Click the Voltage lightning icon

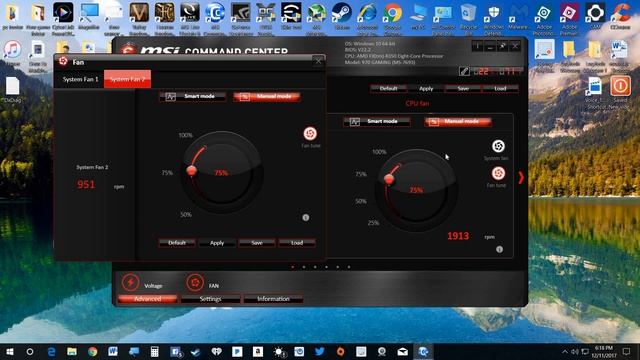point(130,282)
